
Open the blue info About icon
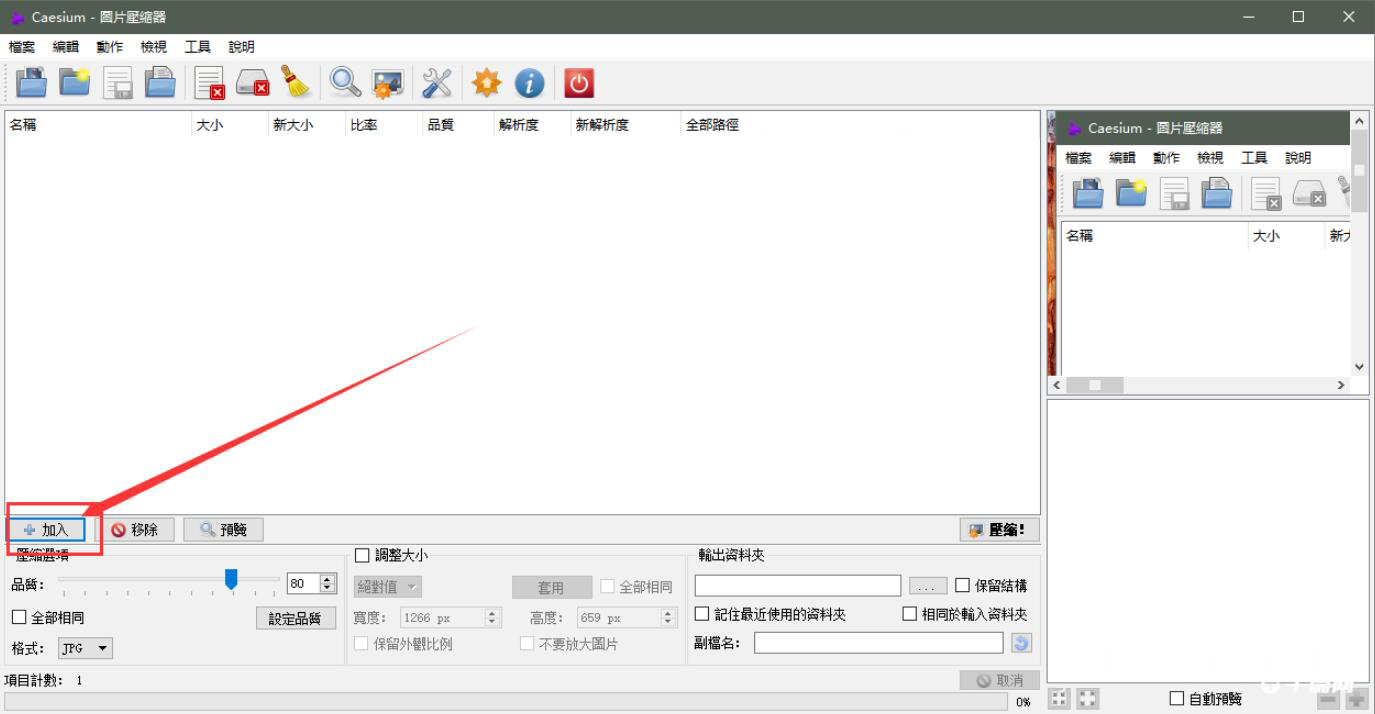coord(529,83)
